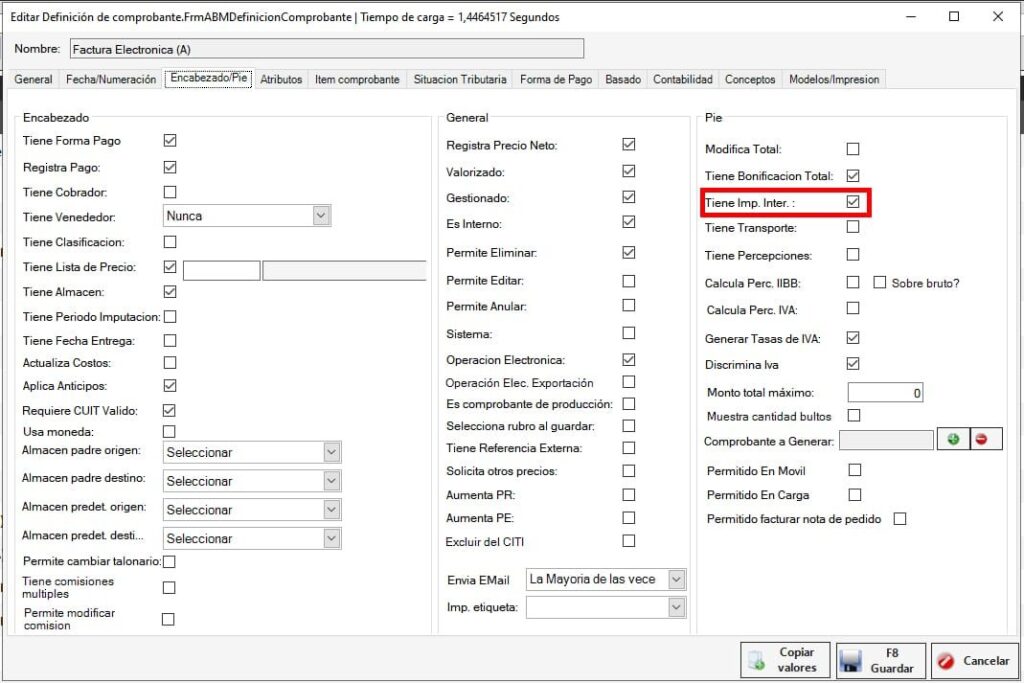This screenshot has height=683, width=1024.
Task: Open the Almacen padre origen dropdown
Action: pos(332,453)
